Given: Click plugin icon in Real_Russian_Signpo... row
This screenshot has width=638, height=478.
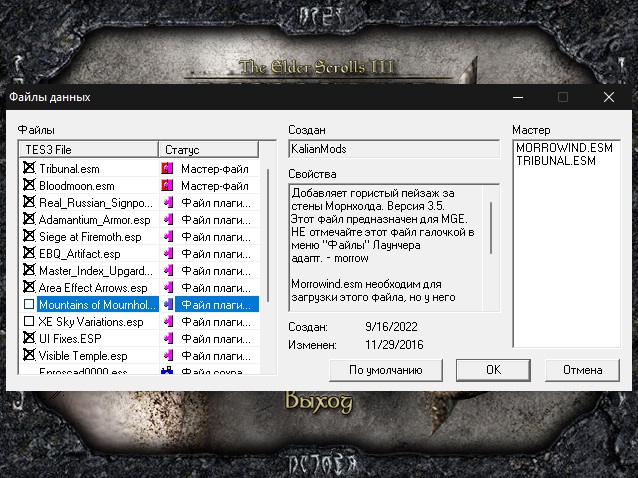Looking at the screenshot, I should tap(168, 202).
